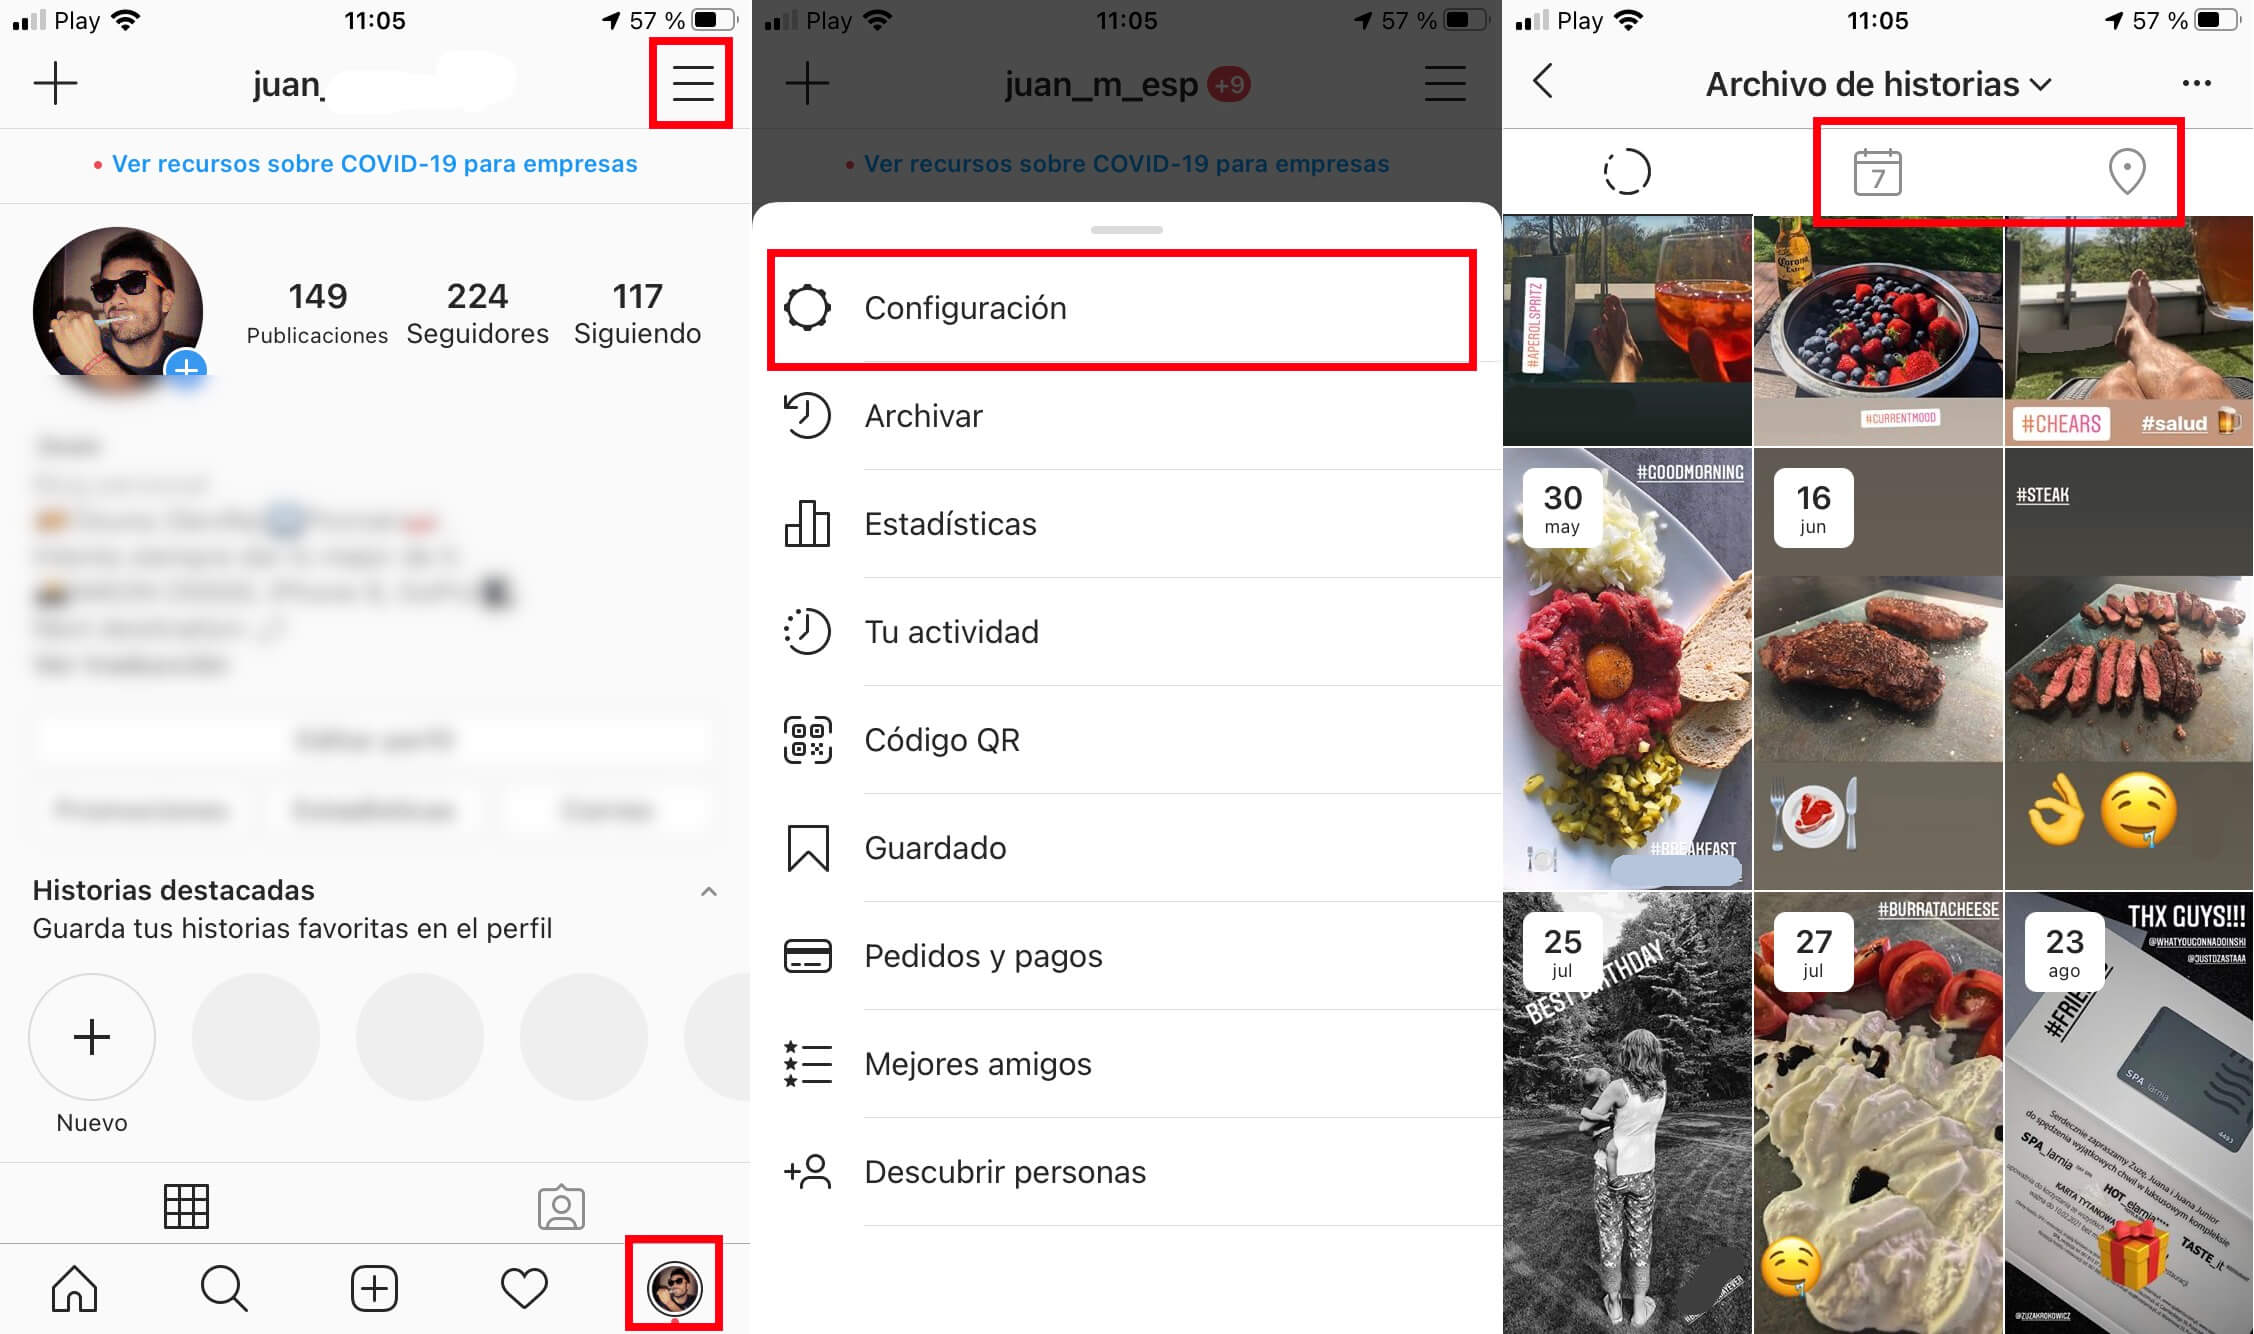Tap the calendar filter icon in stories archive

pos(1878,170)
